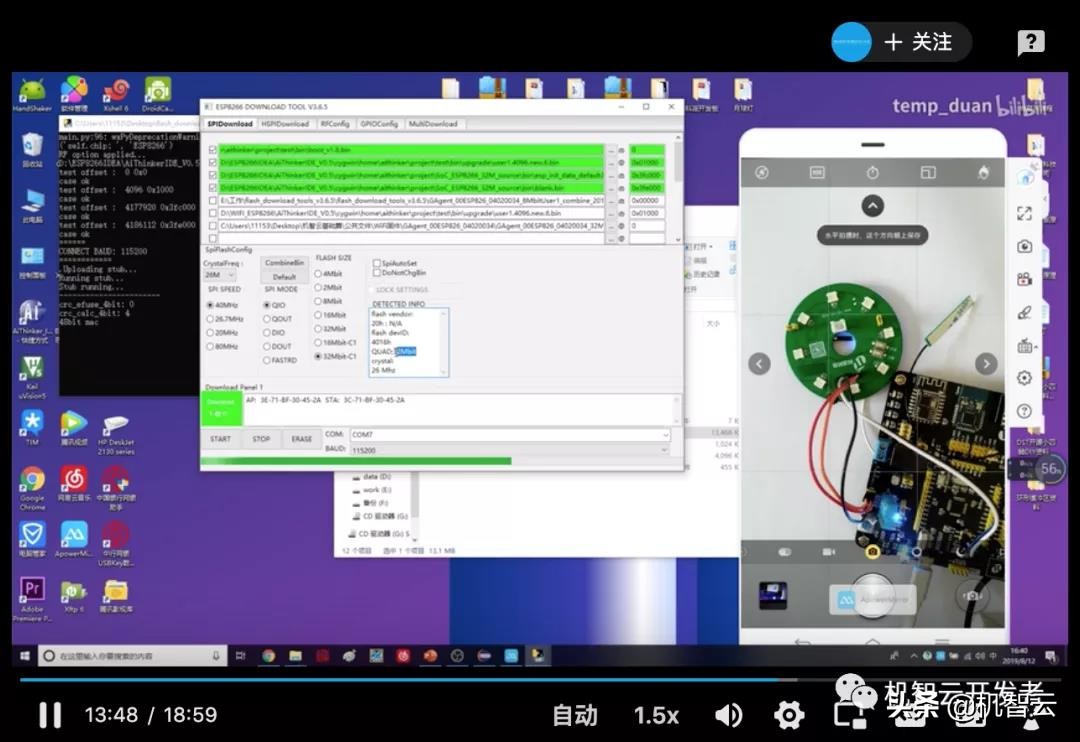Open the CrystalFreq 26M dropdown

click(x=220, y=275)
